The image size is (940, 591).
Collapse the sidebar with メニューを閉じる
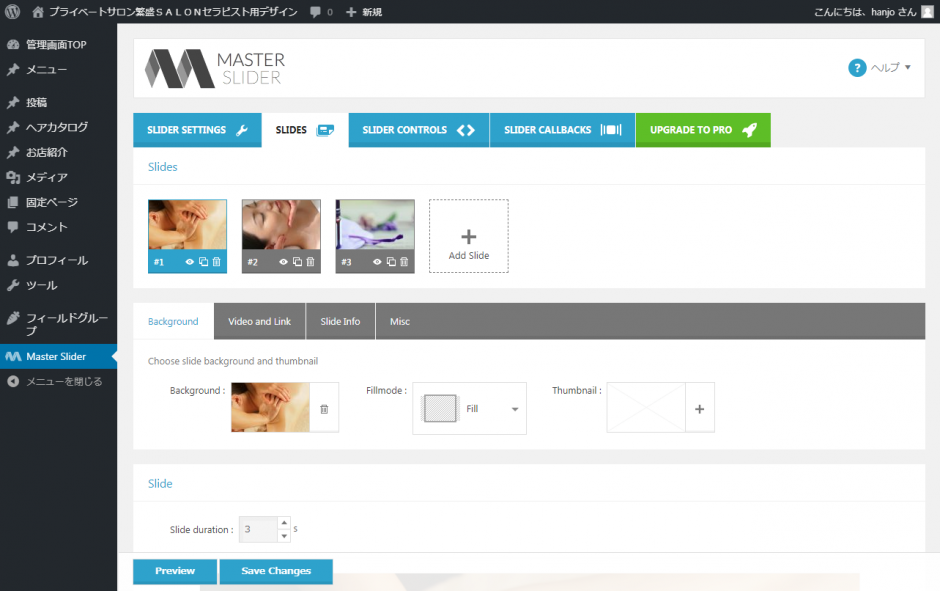click(63, 381)
